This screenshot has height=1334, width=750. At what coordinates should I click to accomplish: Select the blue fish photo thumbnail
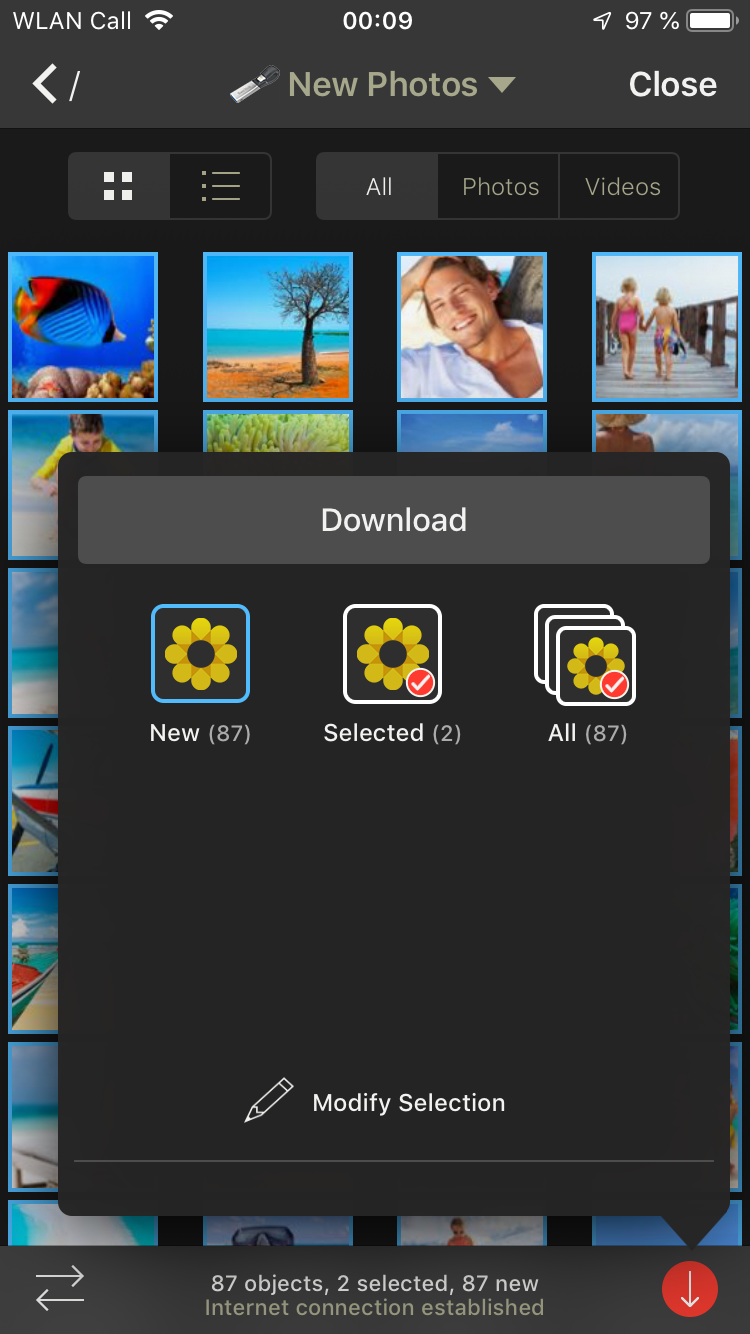point(83,327)
